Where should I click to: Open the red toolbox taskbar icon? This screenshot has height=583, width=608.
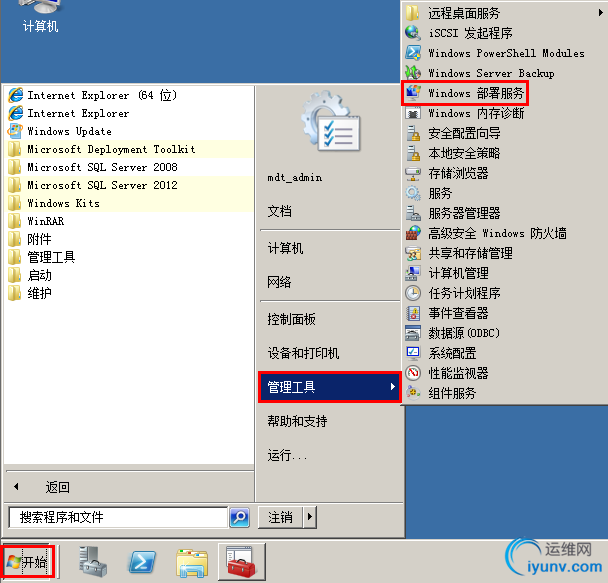tap(242, 561)
